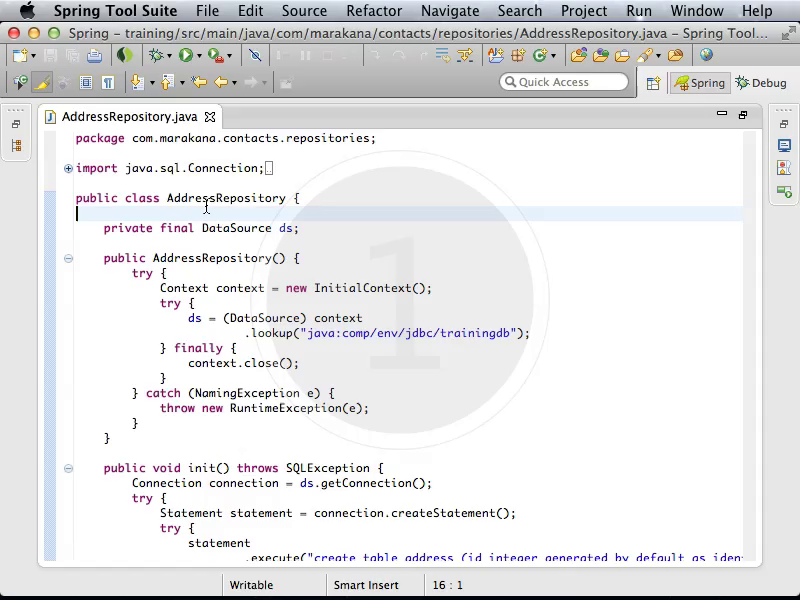This screenshot has height=600, width=800.
Task: Collapse the AddressRepository() constructor
Action: [68, 259]
